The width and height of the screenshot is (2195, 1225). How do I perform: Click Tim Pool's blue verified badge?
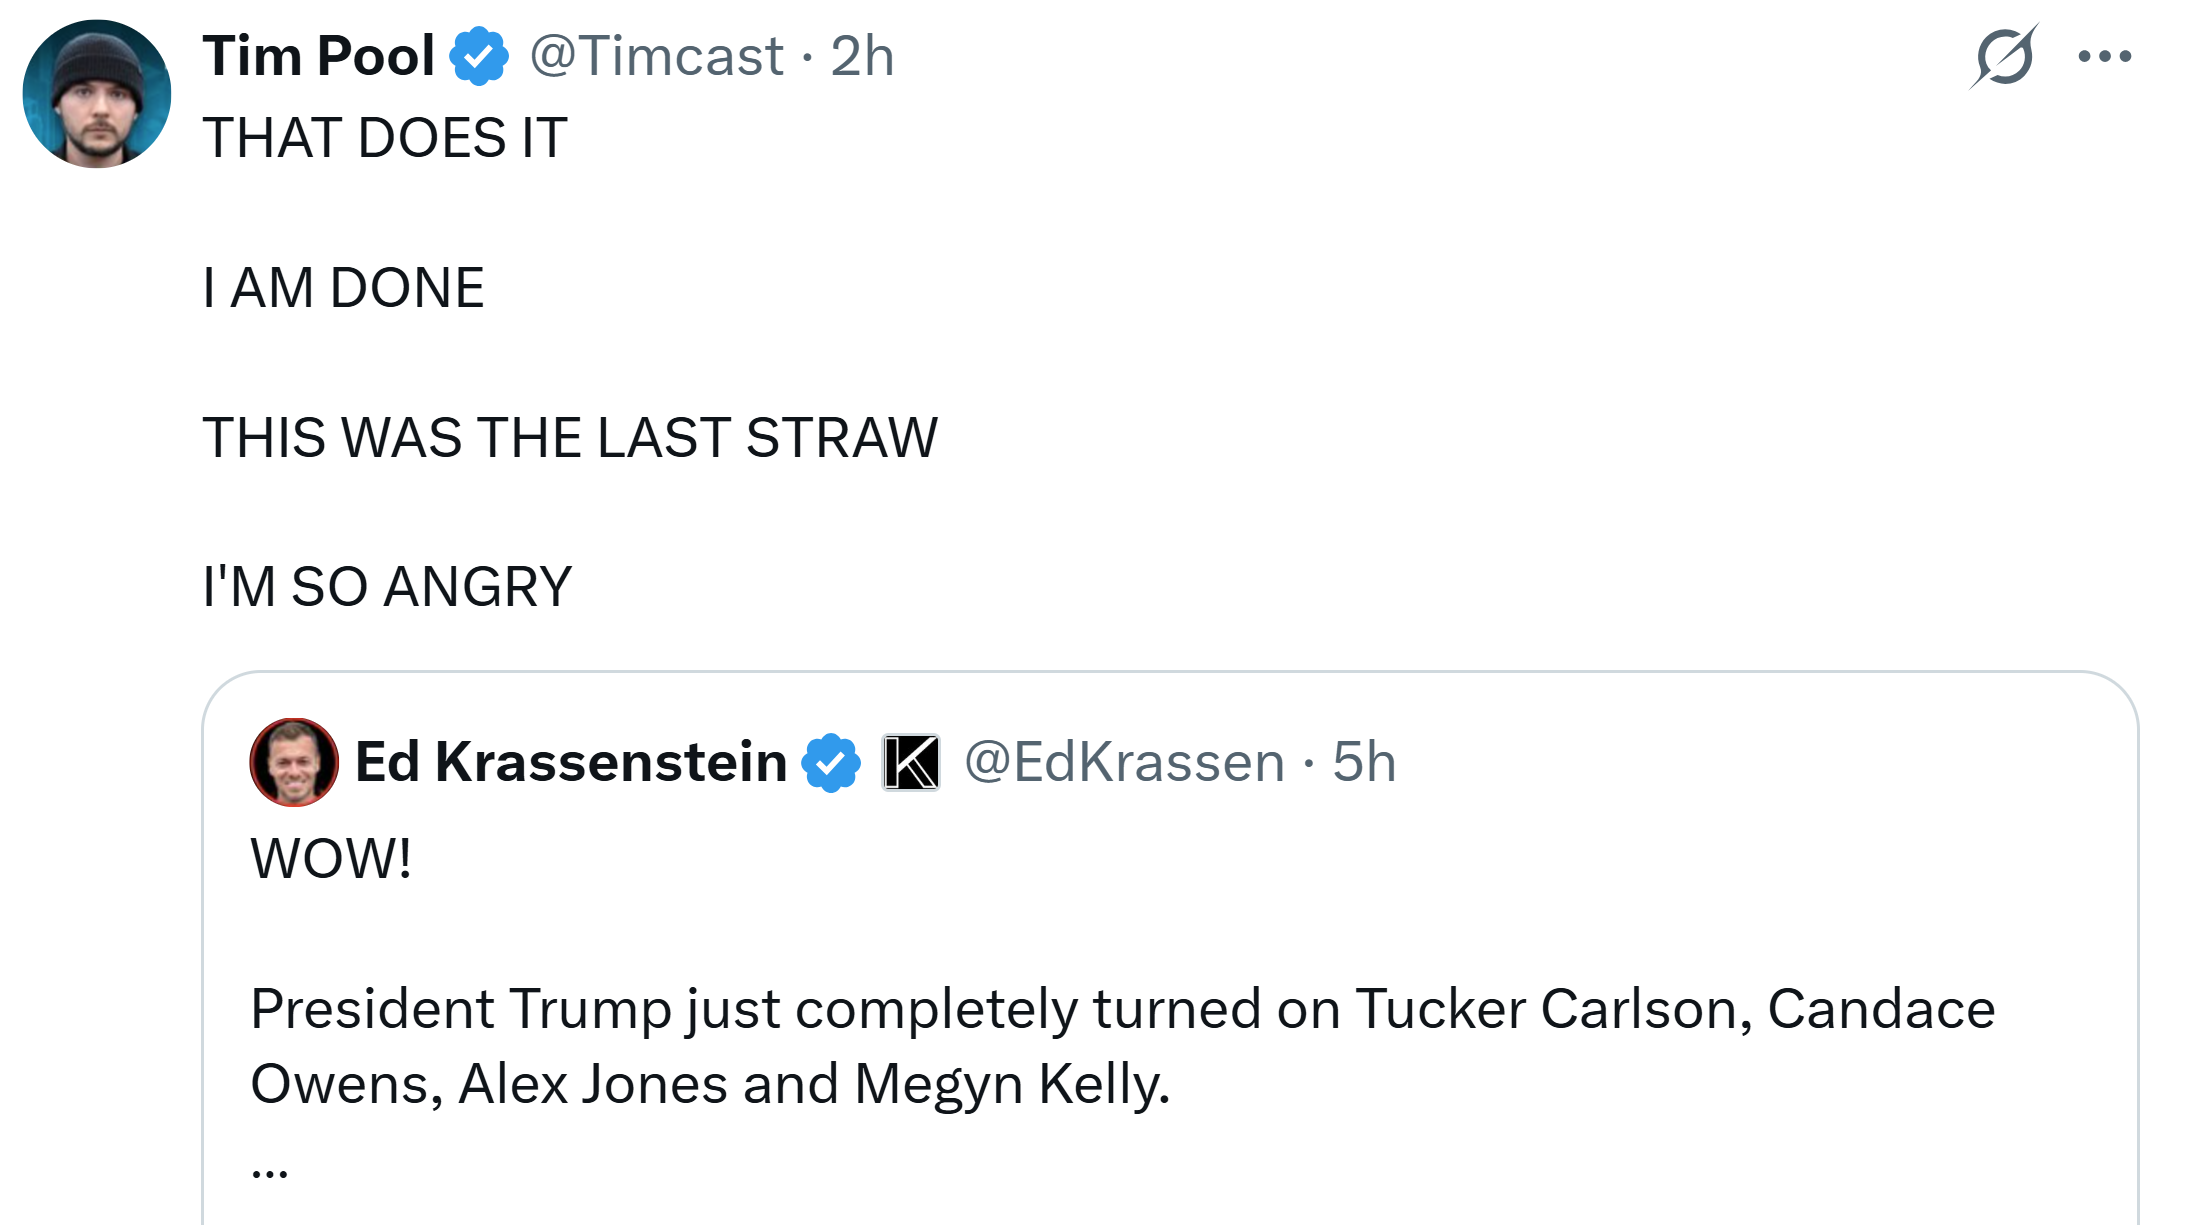point(479,56)
